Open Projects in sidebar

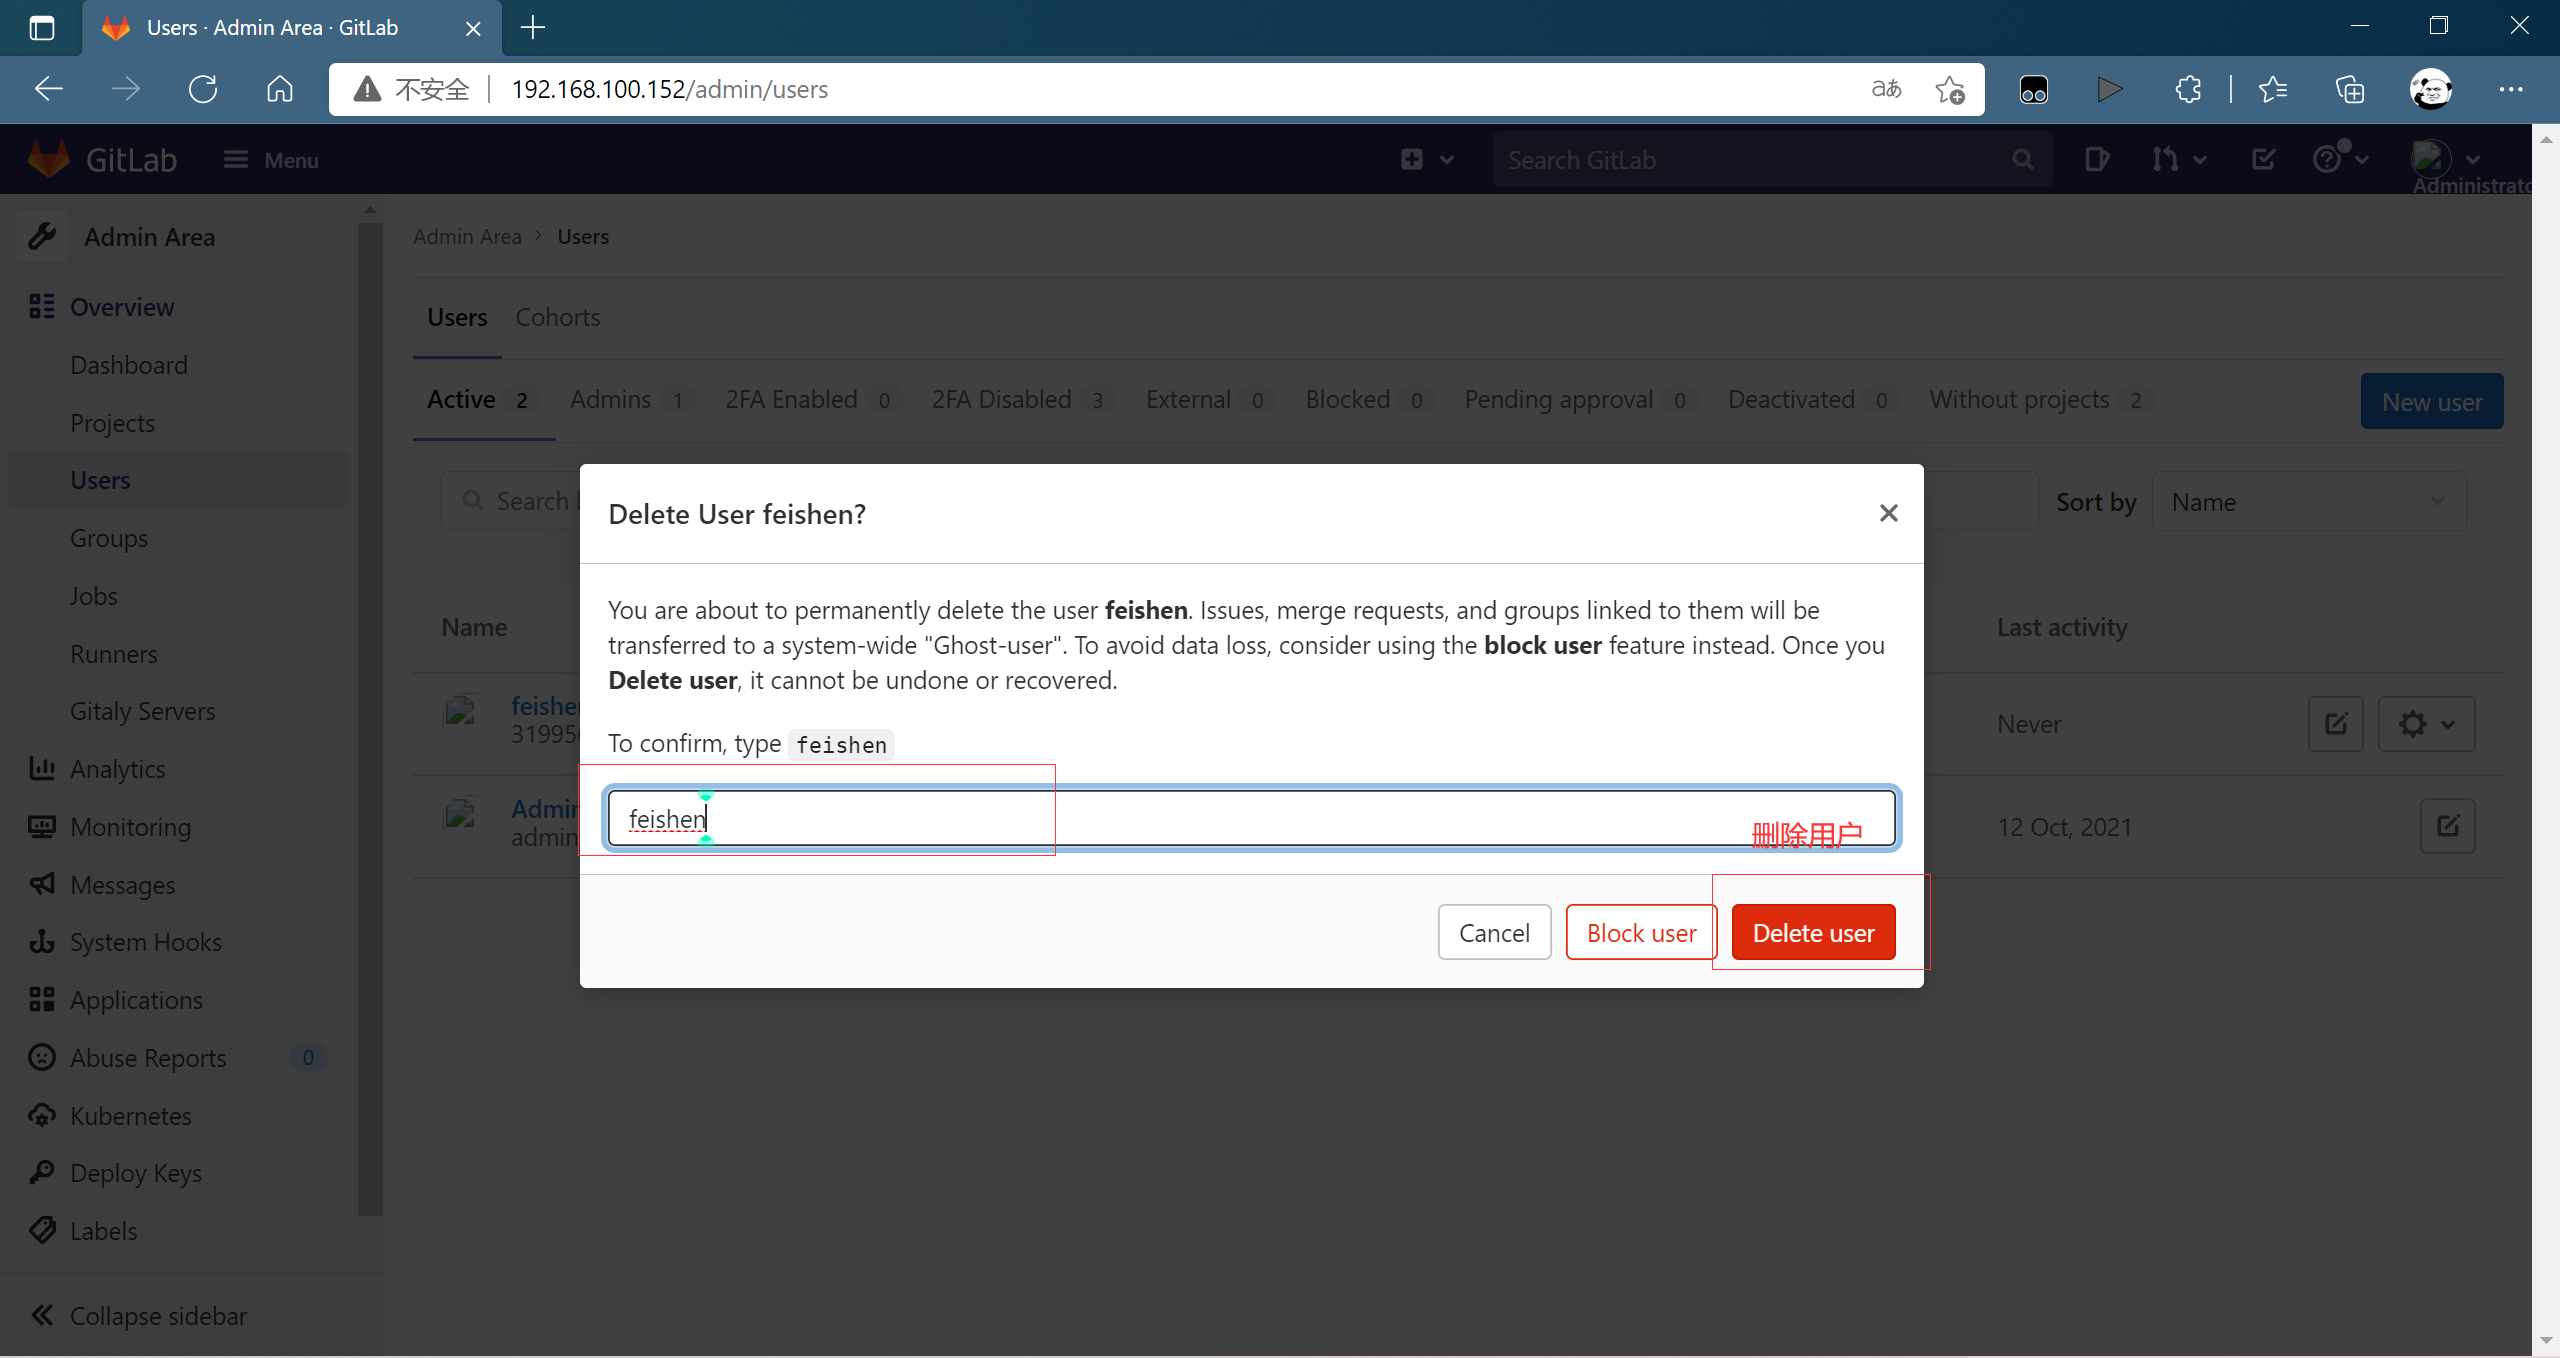[112, 423]
